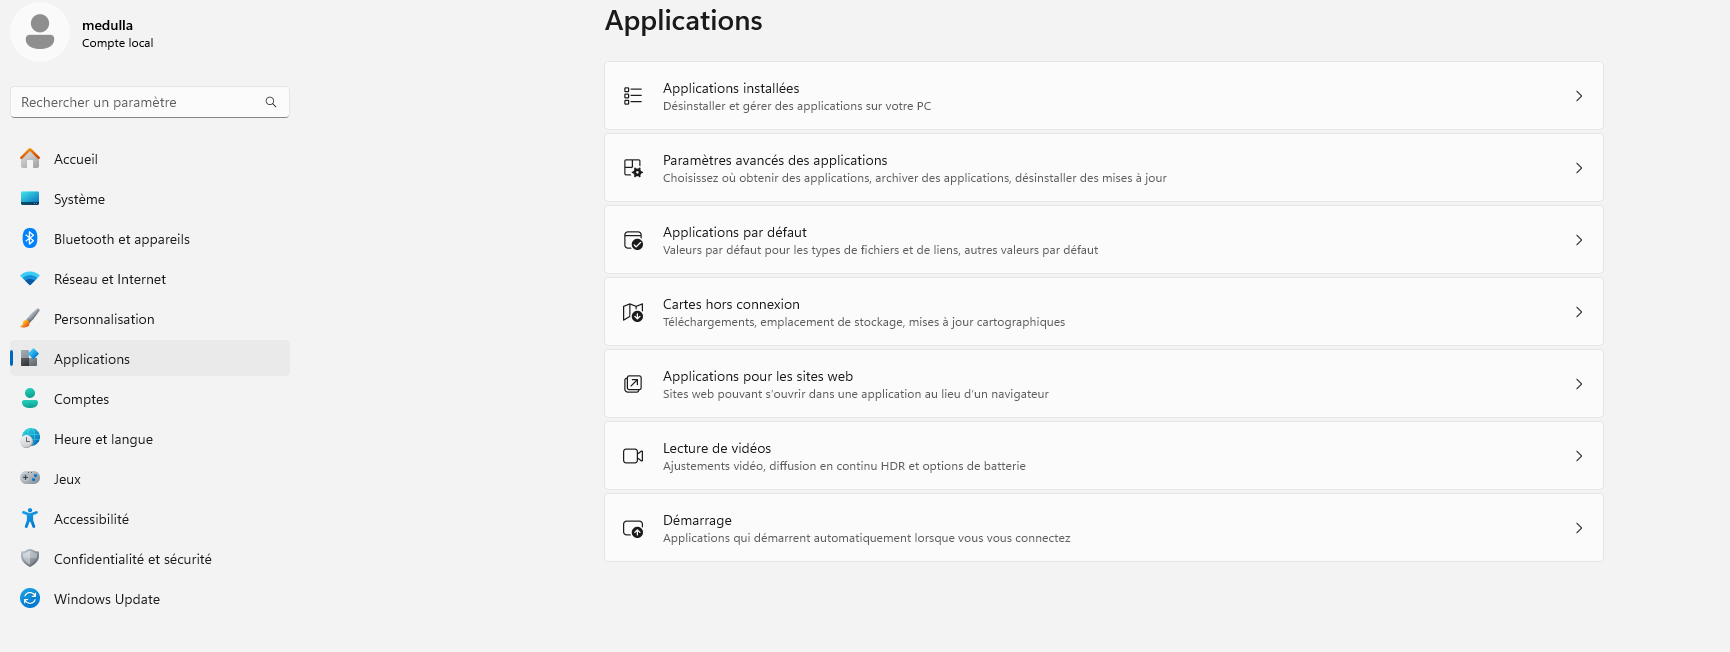Click the search magnifier icon

(270, 101)
